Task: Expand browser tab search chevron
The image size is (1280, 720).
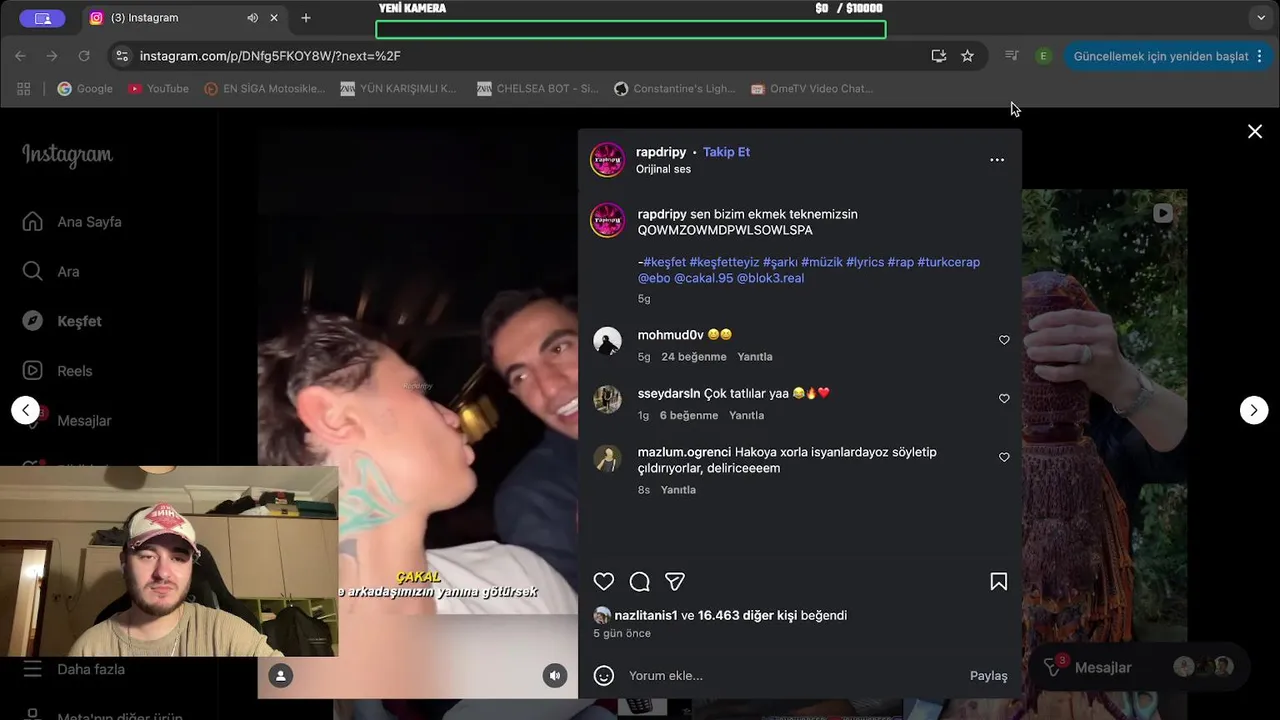Action: [x=1261, y=18]
